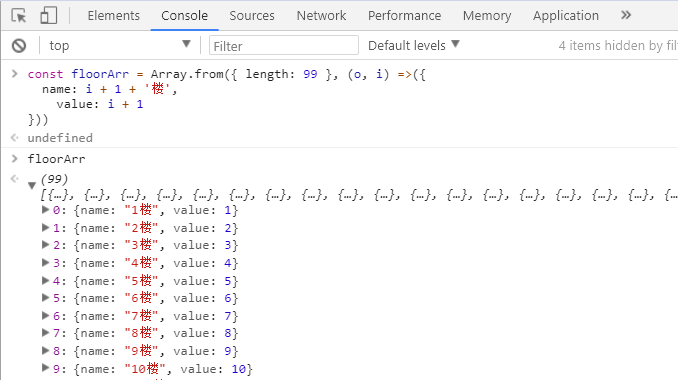Expand array entry 7 with name "8楼"

(x=45, y=332)
